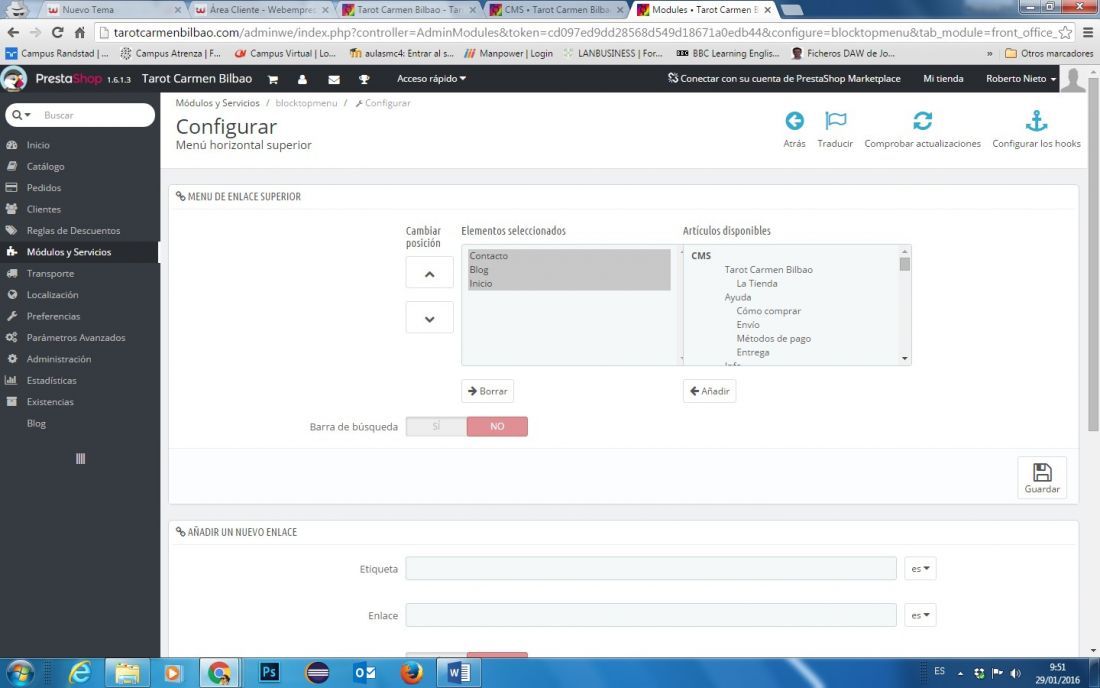
Task: Open Word from the taskbar
Action: point(458,673)
